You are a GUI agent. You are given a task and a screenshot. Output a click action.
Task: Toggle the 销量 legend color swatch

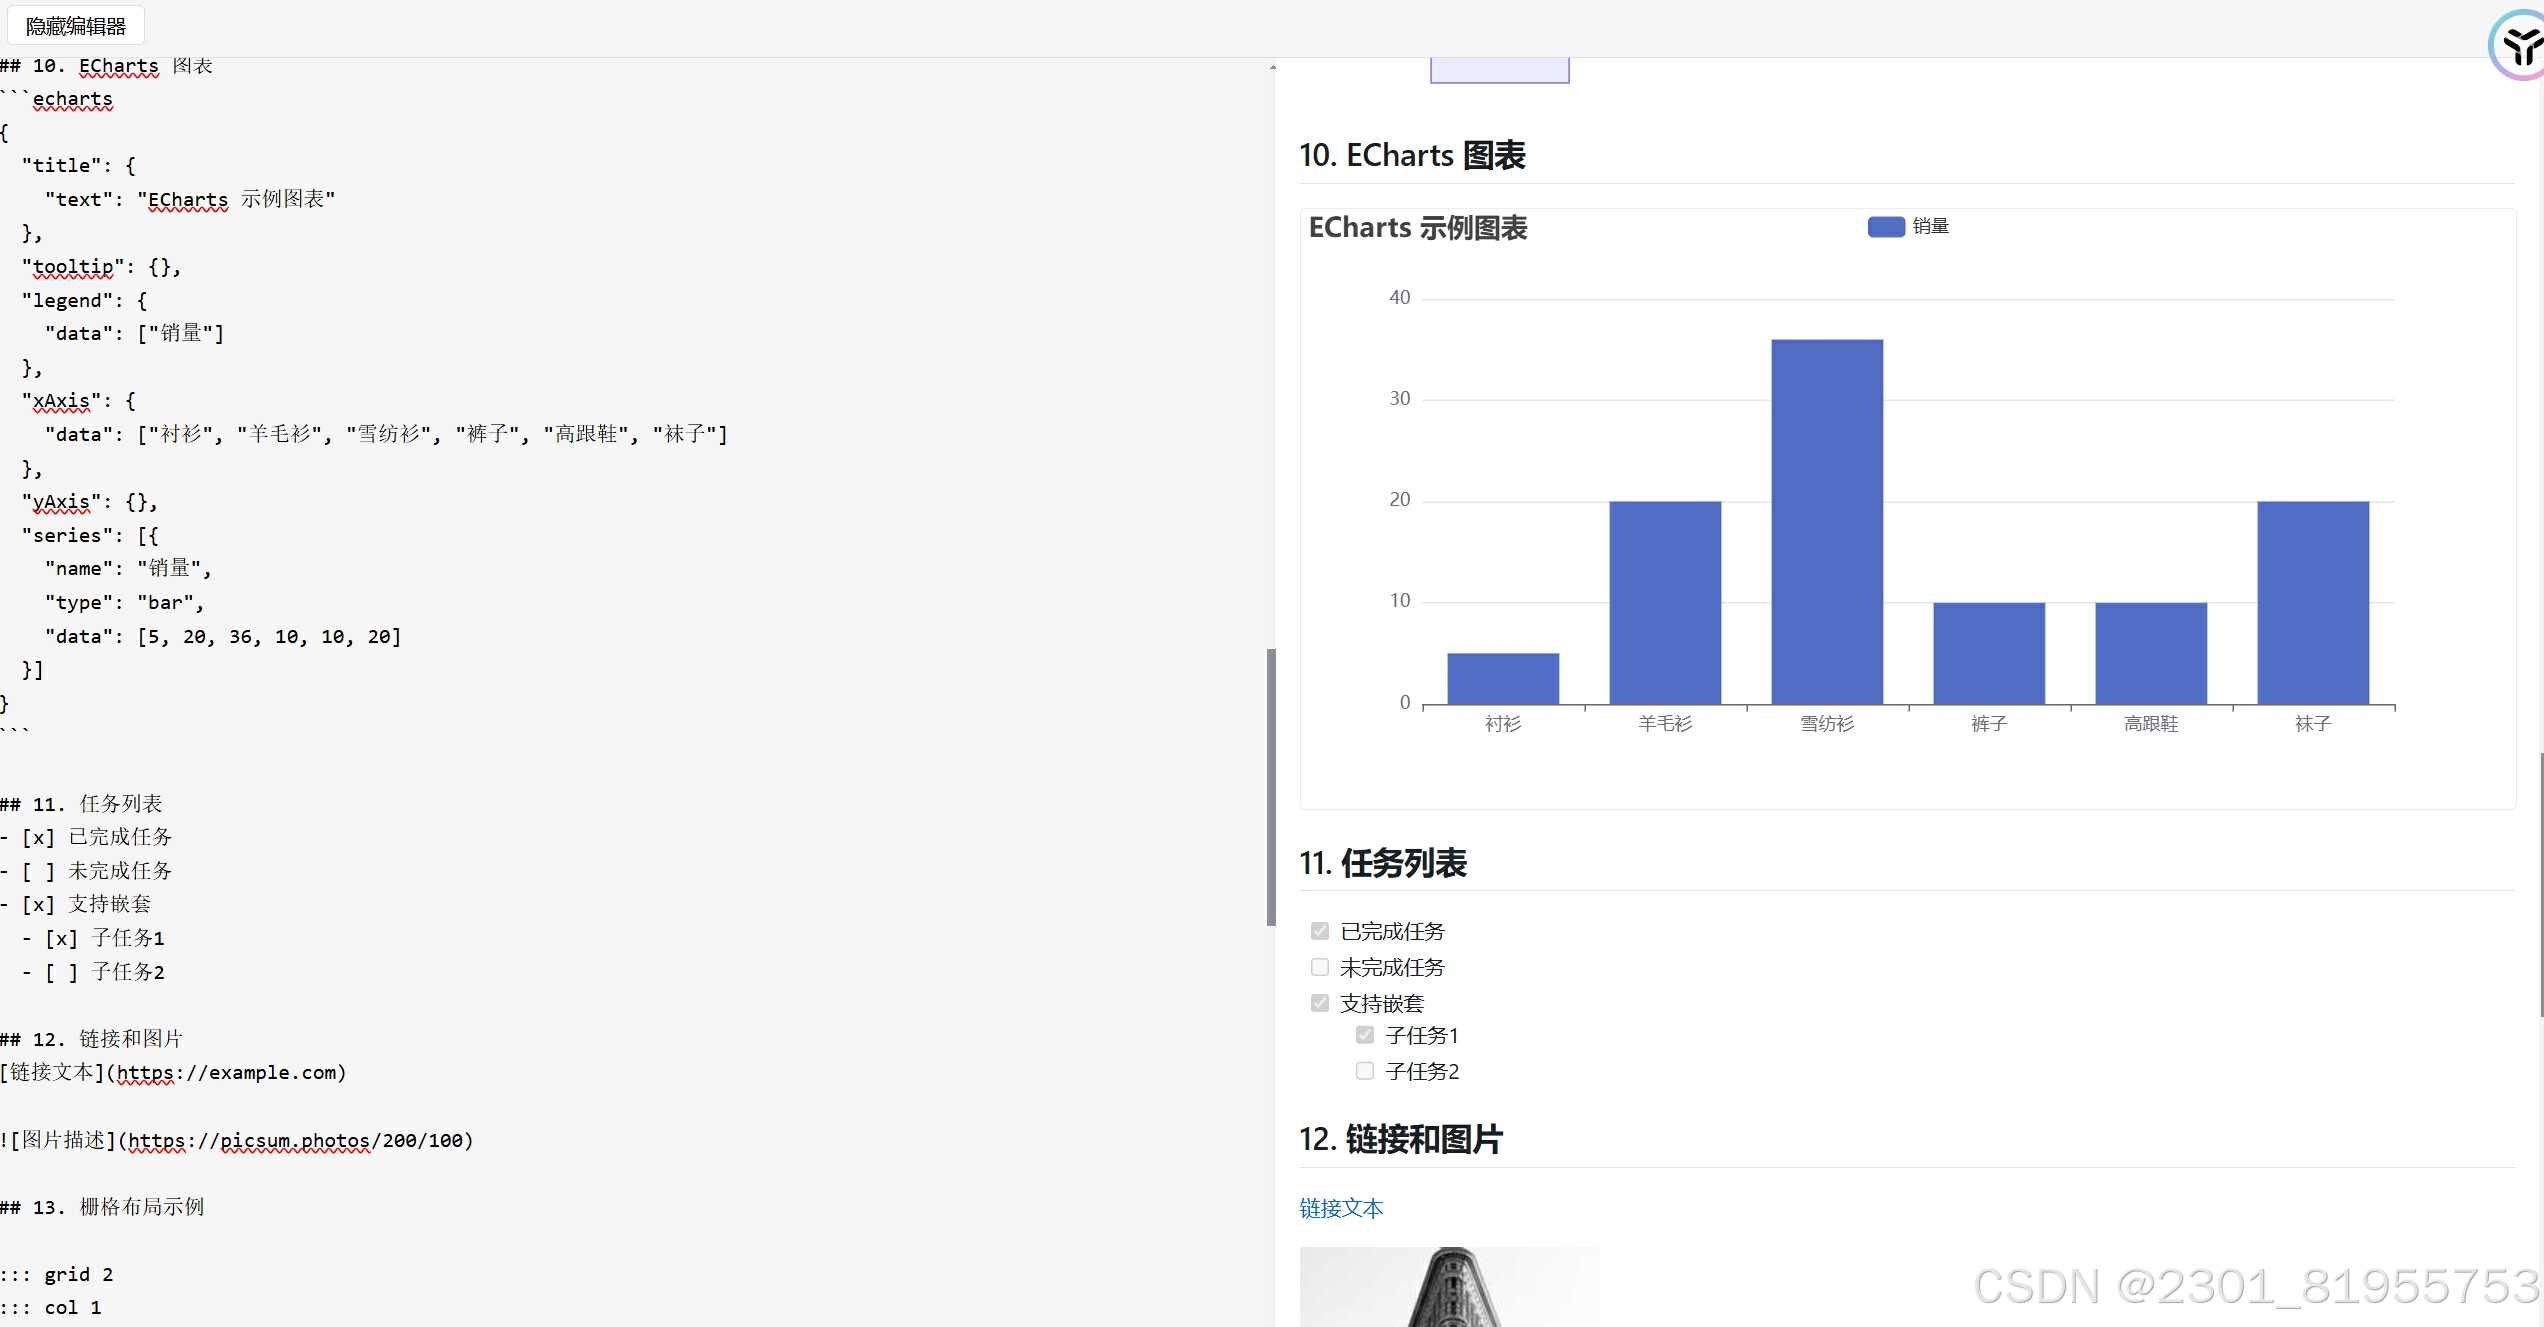[1885, 227]
